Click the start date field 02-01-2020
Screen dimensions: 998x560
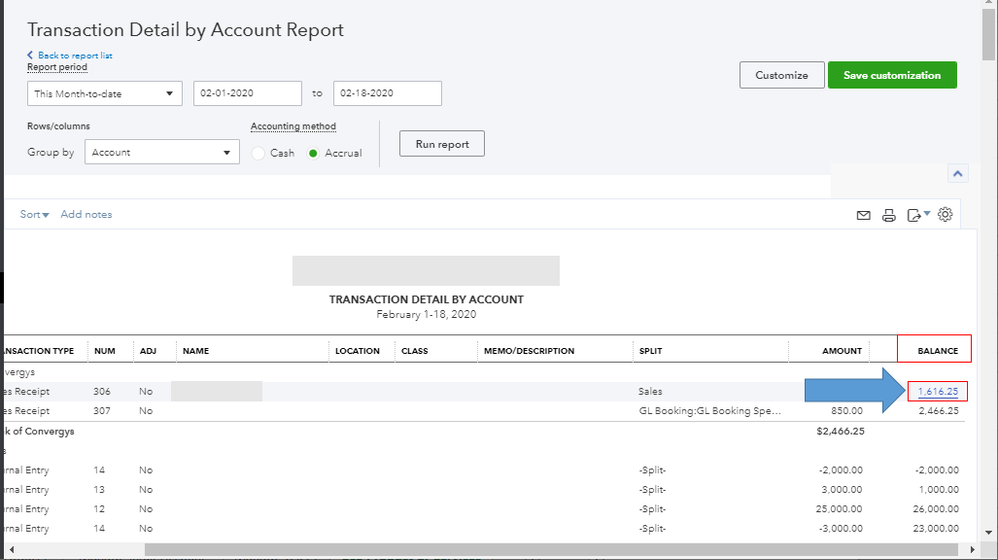coord(247,94)
